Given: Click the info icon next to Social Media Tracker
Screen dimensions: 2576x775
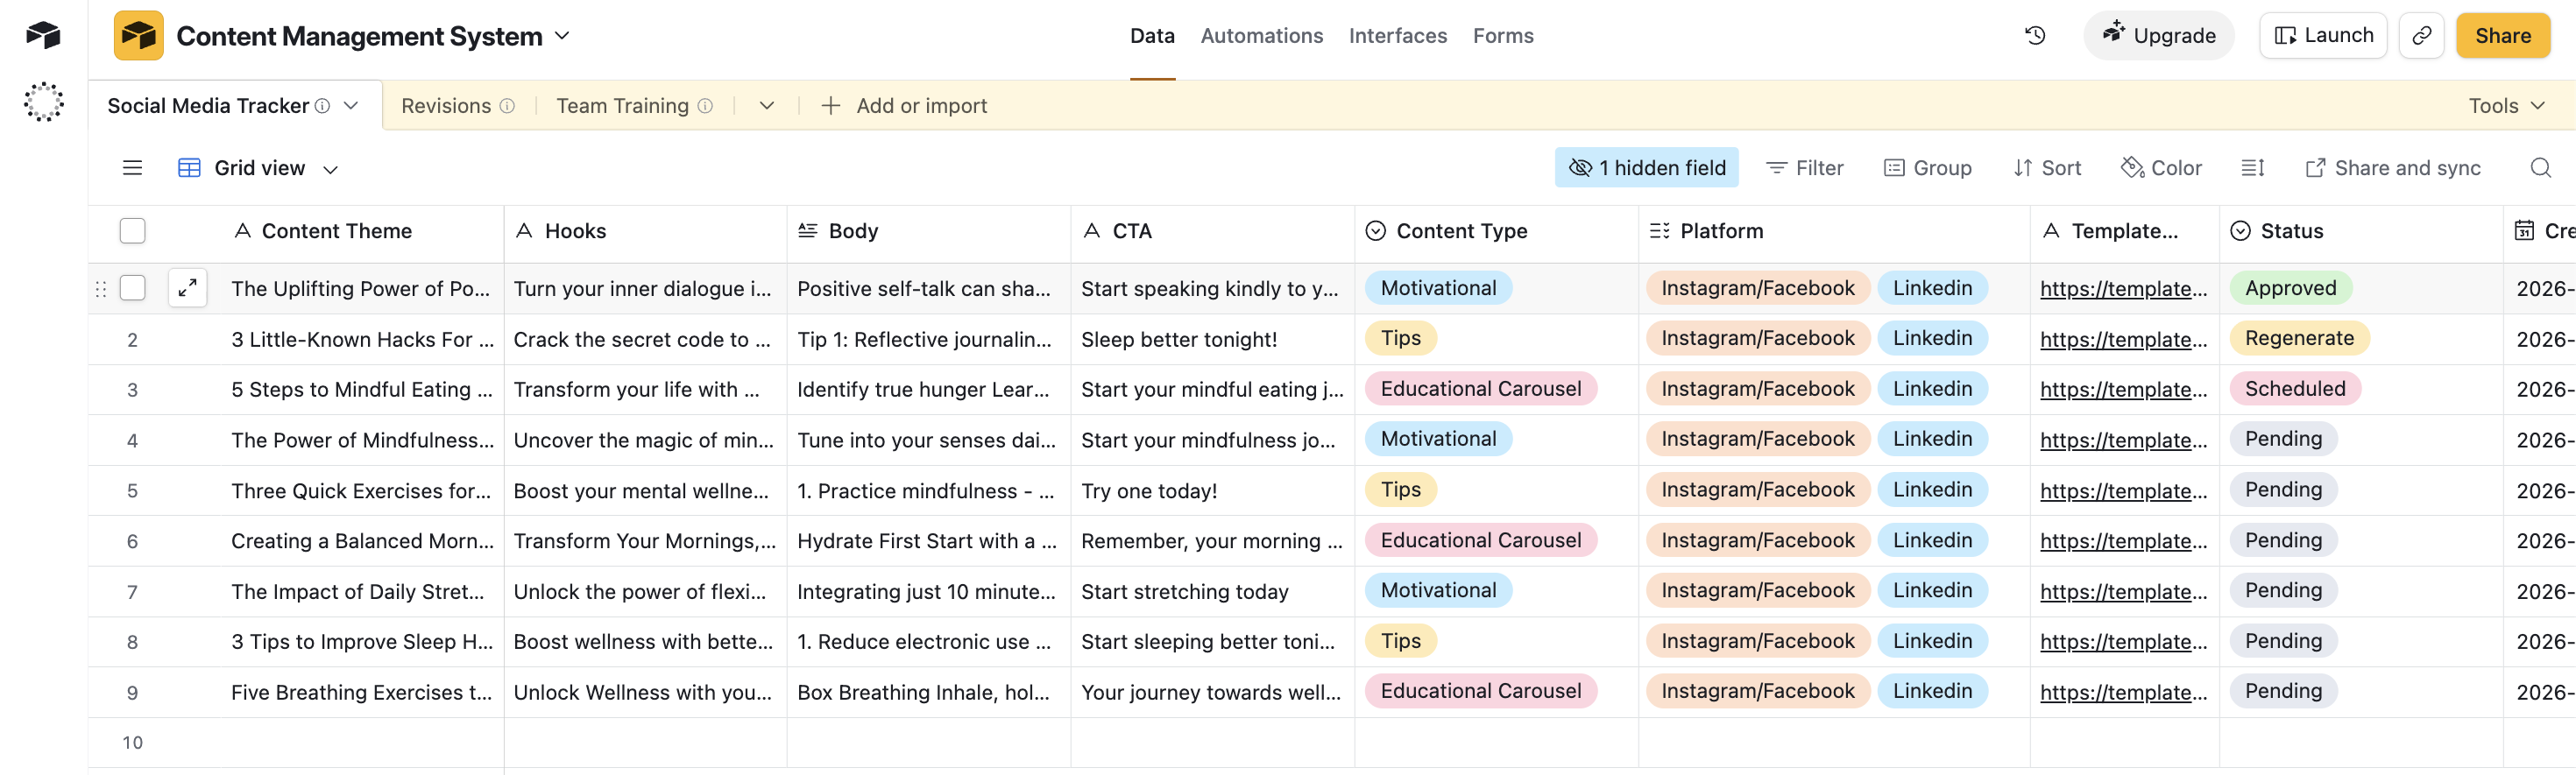Looking at the screenshot, I should [322, 106].
